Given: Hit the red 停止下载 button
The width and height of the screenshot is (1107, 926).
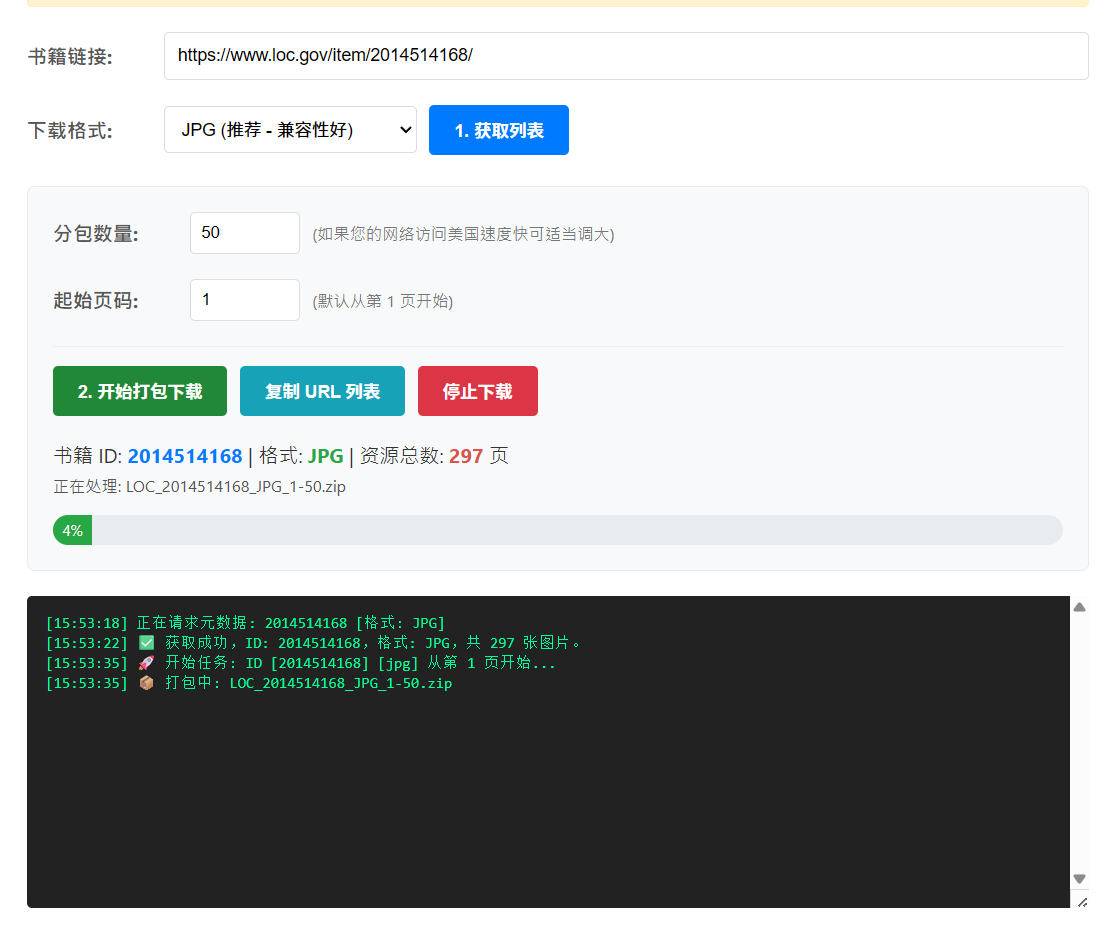Looking at the screenshot, I should (x=477, y=391).
